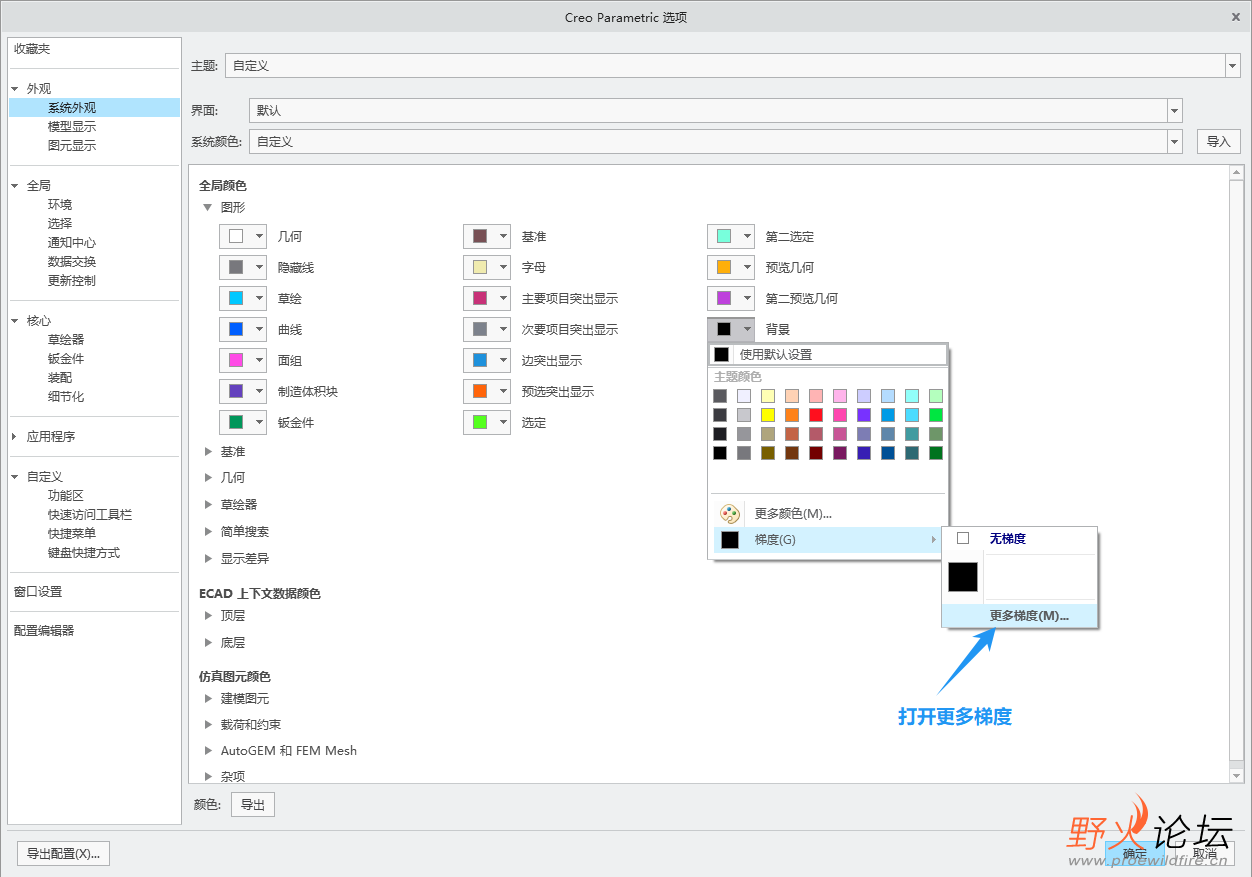
Task: Expand the 几何 section below 图形
Action: 208,478
